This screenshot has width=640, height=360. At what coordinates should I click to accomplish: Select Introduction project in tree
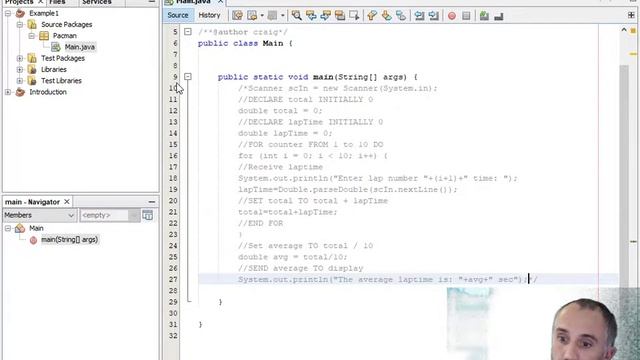click(x=48, y=92)
